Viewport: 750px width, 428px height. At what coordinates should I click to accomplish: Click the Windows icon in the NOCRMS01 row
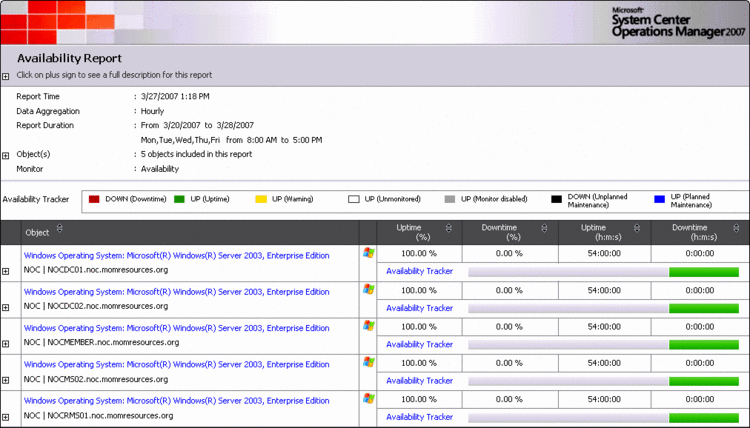pyautogui.click(x=369, y=398)
